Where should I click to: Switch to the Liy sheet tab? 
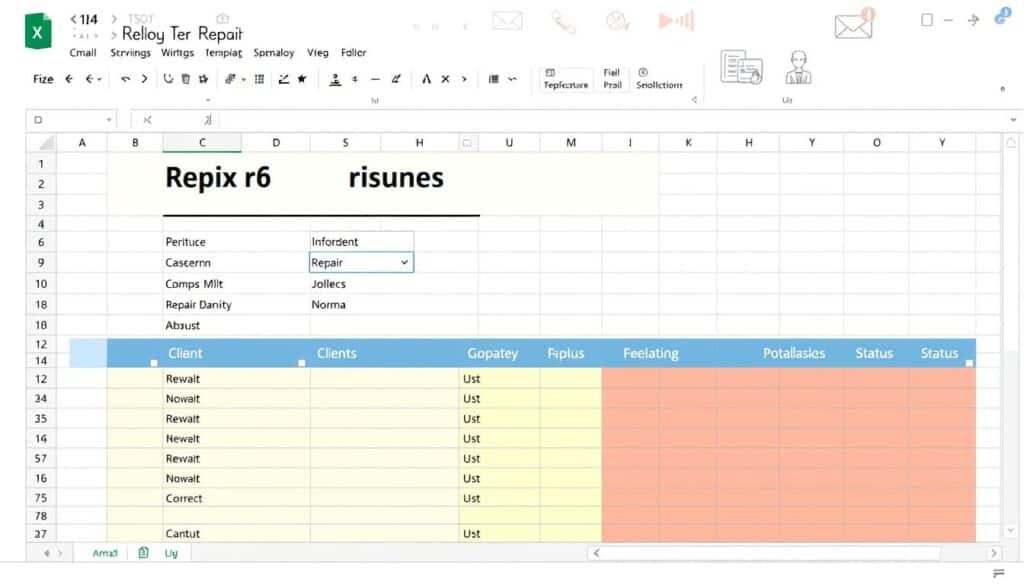pos(171,553)
